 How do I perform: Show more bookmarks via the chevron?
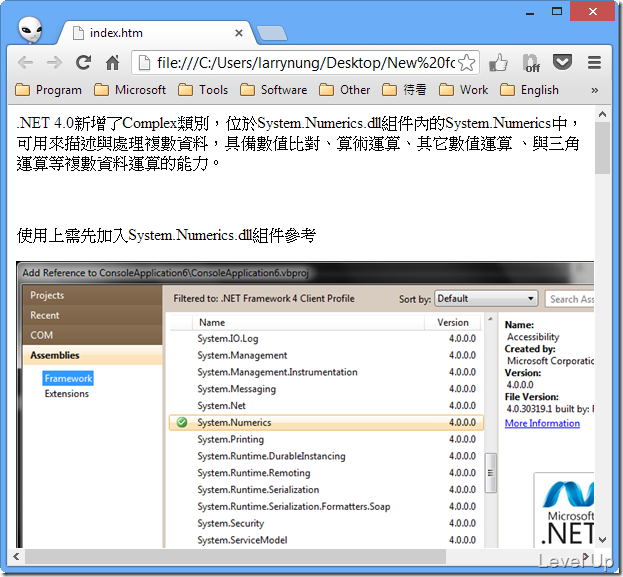point(595,91)
